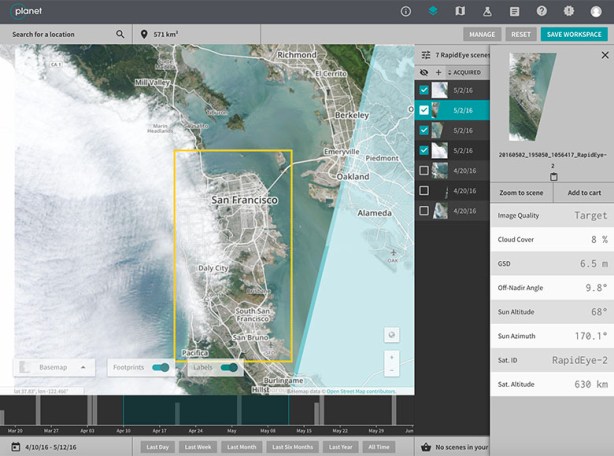
Task: Toggle the Labels switch
Action: pos(231,367)
